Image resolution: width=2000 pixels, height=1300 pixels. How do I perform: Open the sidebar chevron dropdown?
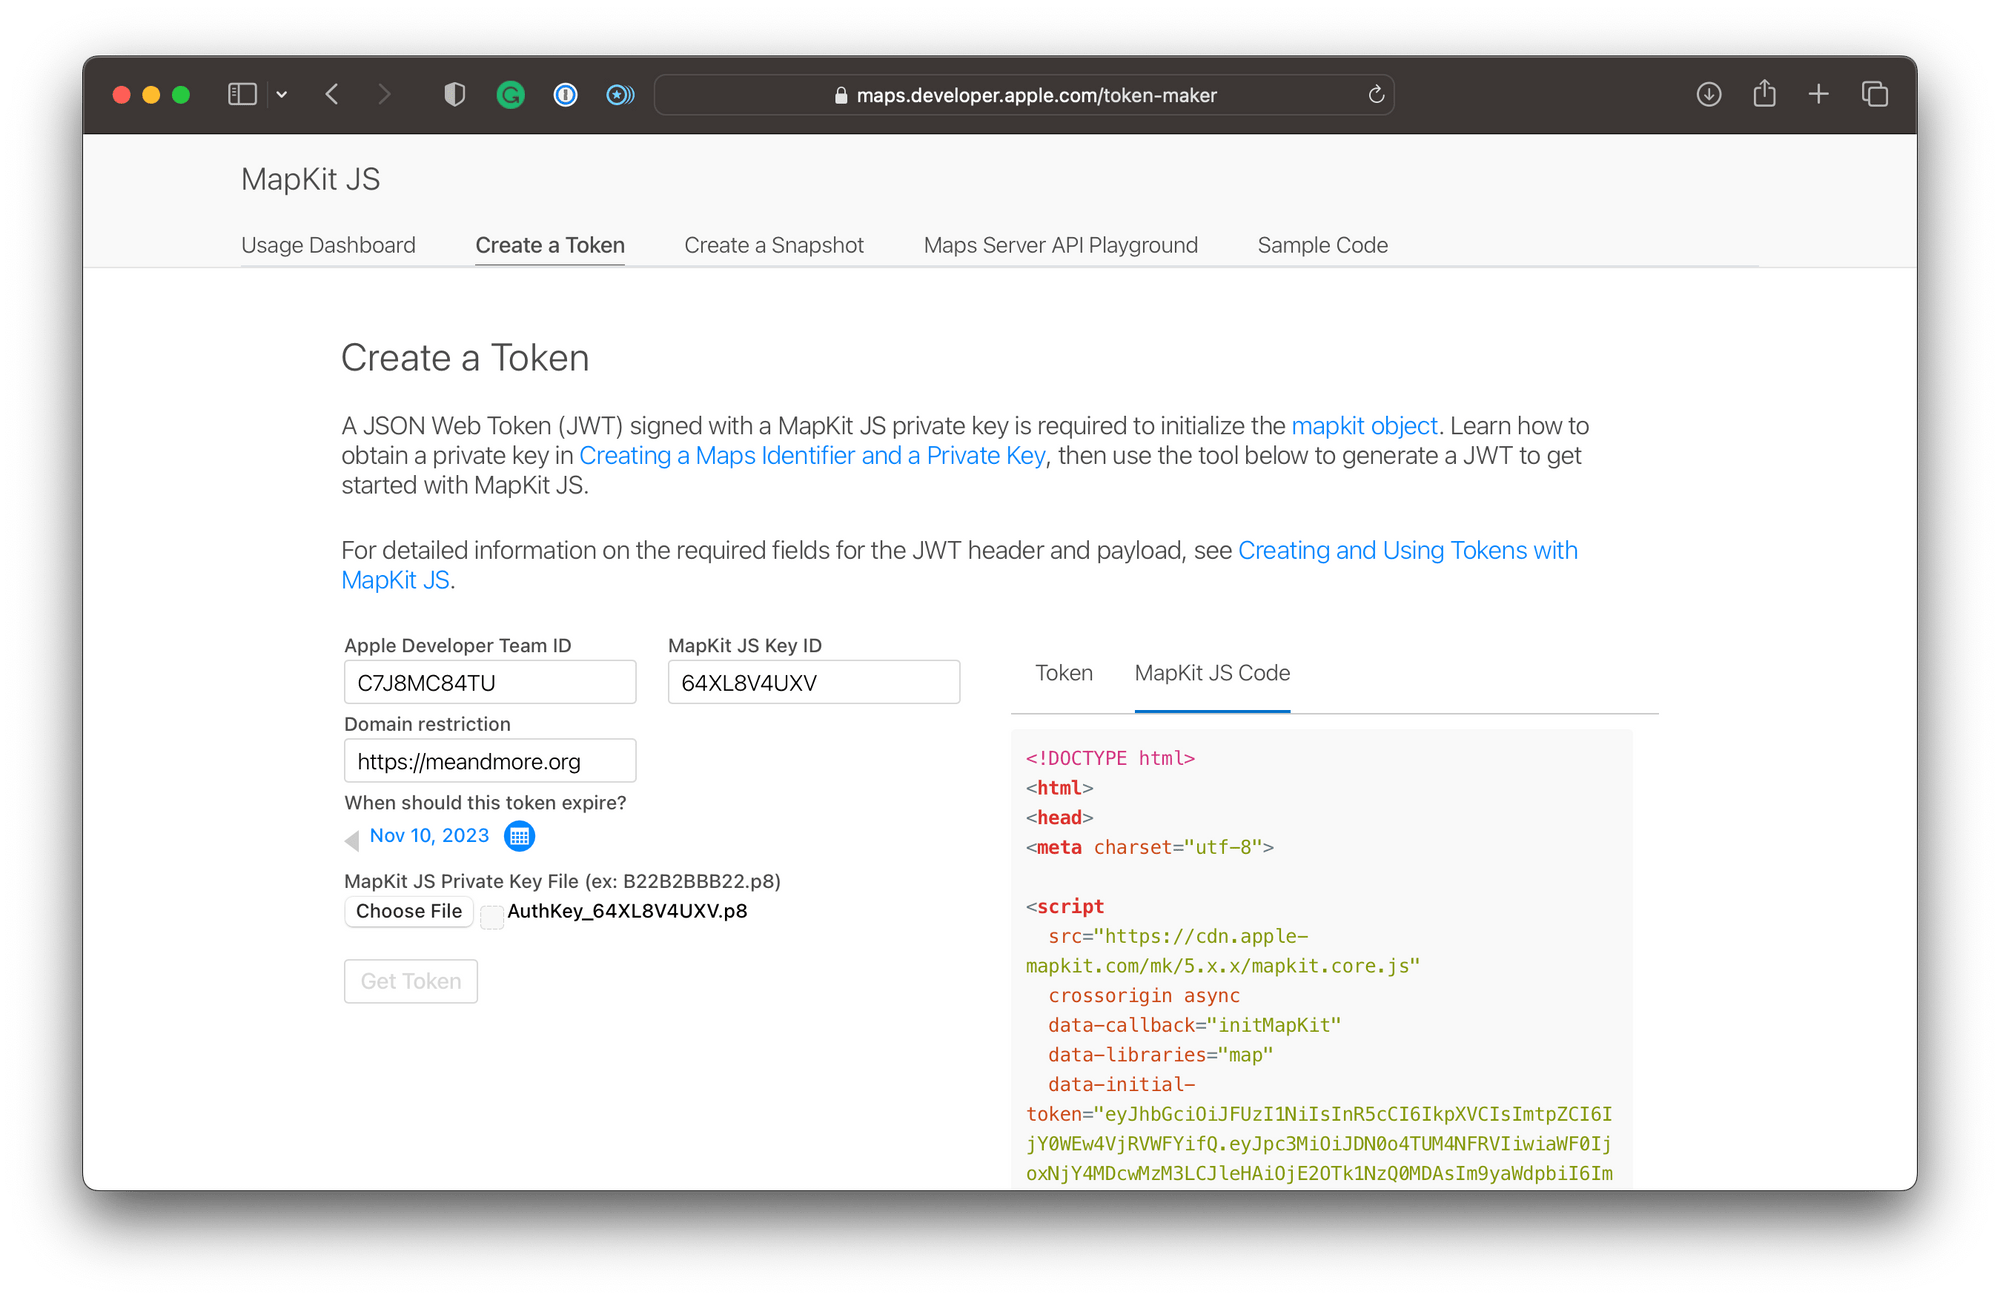[x=281, y=94]
